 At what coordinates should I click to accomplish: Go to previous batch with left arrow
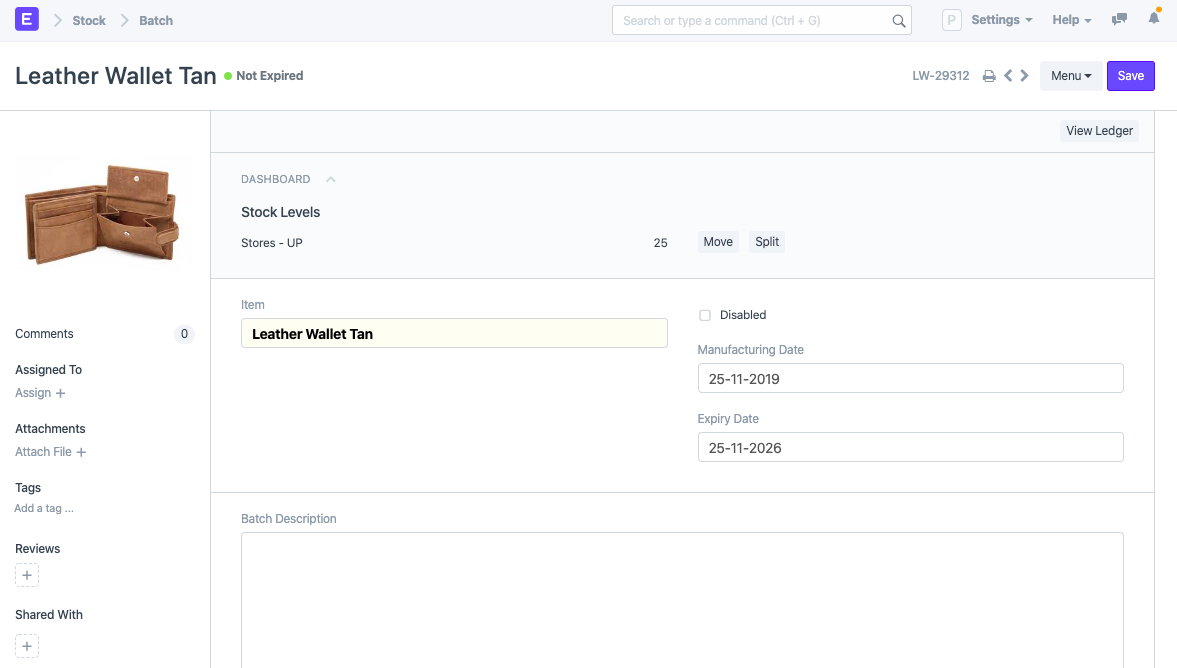coord(1008,76)
